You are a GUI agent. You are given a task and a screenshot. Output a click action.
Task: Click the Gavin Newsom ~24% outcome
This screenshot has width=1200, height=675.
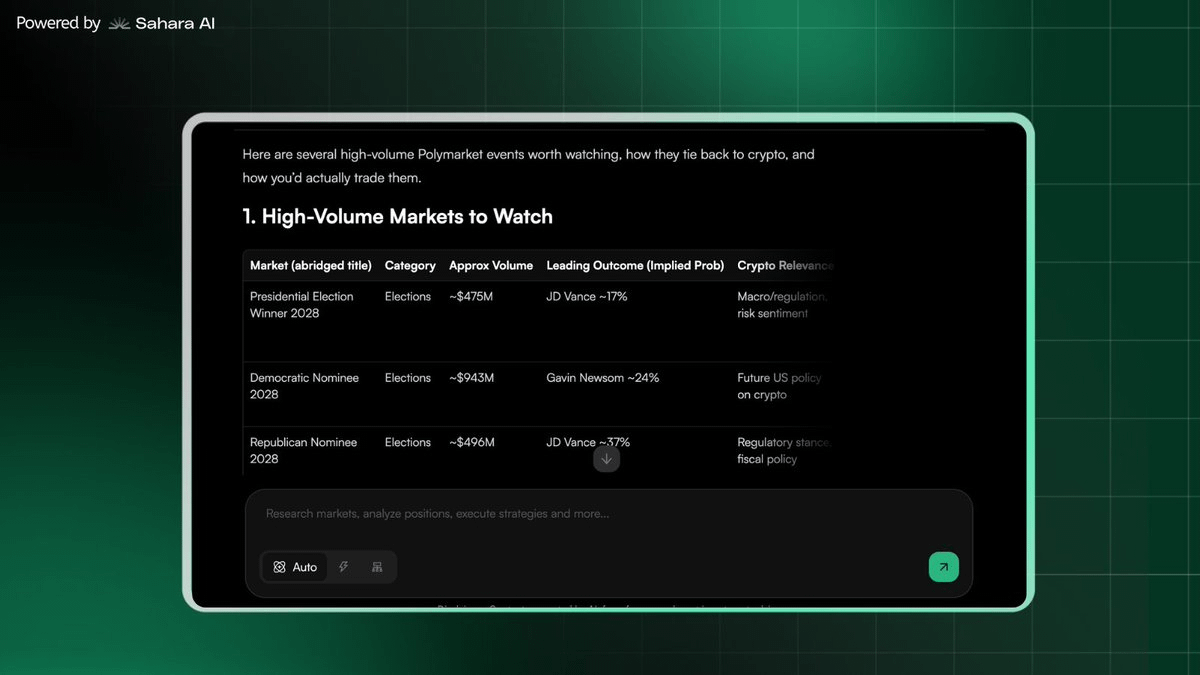pos(603,378)
